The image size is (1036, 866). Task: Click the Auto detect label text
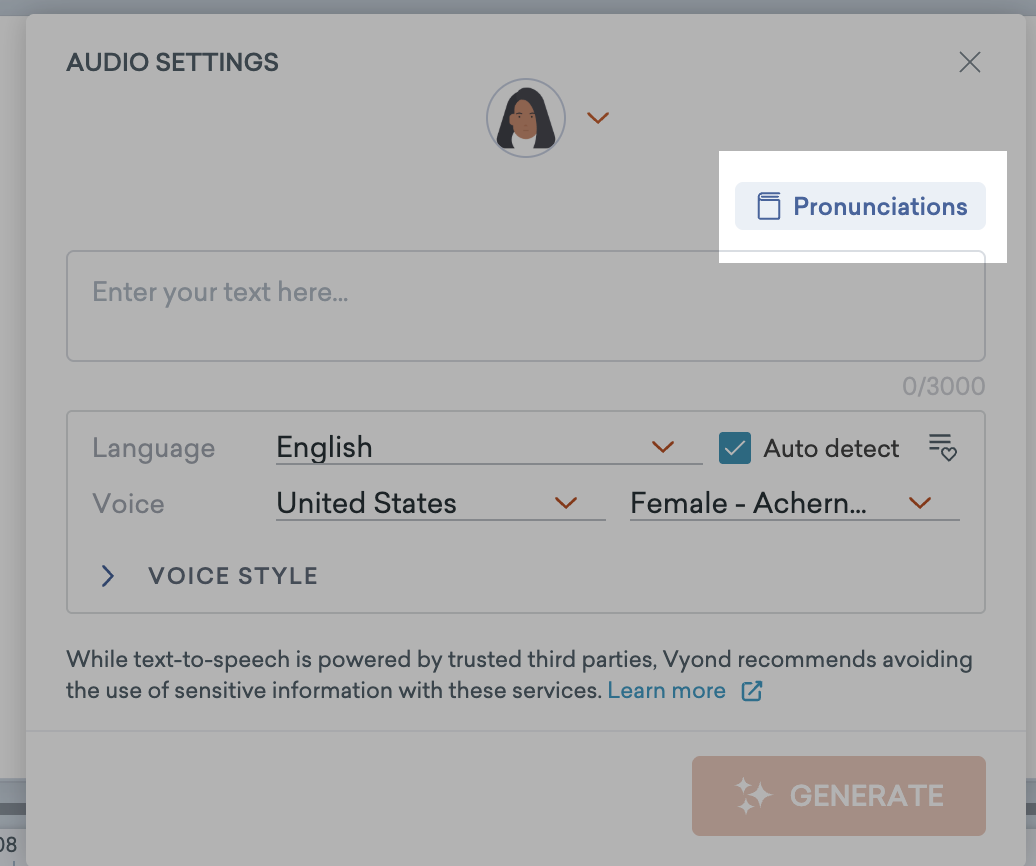pos(831,449)
